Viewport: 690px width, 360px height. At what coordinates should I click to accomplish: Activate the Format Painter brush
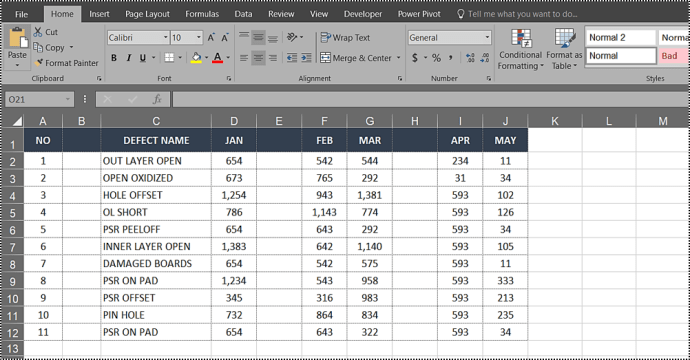(x=39, y=63)
